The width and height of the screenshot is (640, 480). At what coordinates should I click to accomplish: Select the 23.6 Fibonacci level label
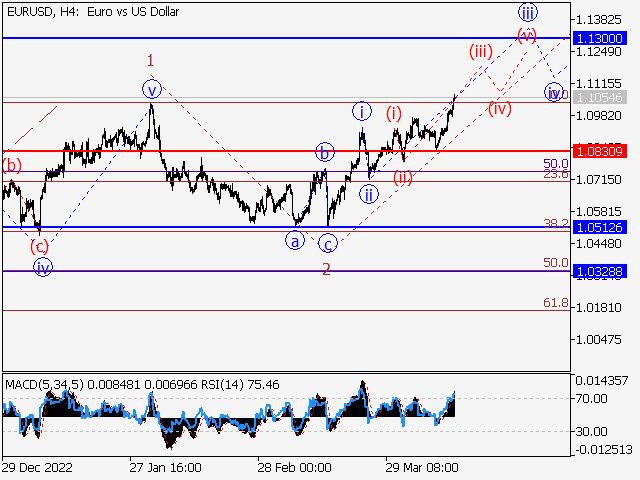tap(556, 175)
